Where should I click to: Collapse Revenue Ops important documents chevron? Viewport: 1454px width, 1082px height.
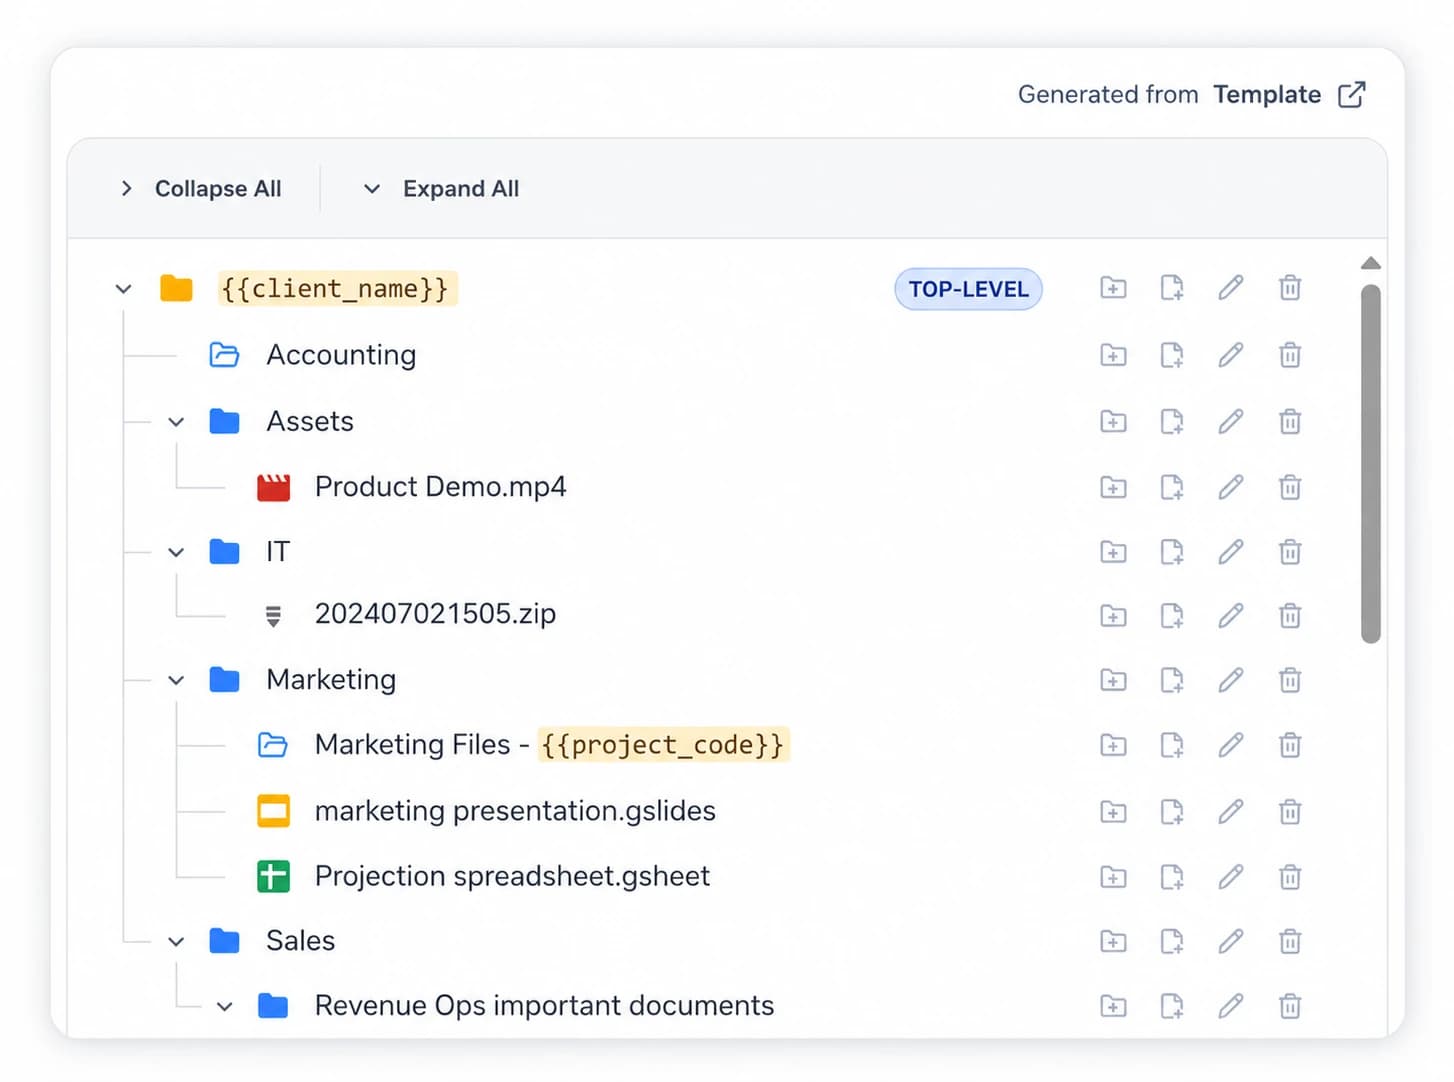click(225, 1006)
